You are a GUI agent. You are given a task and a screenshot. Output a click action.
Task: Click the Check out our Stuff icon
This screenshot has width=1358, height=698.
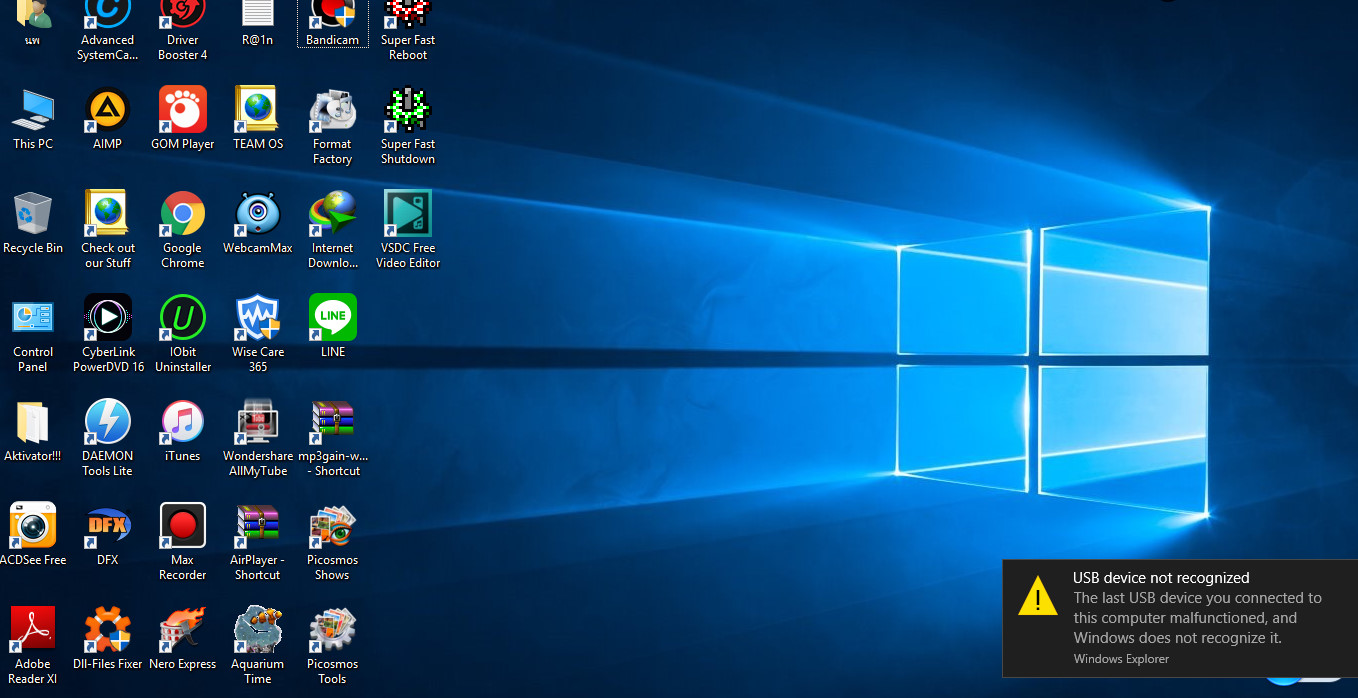tap(108, 214)
